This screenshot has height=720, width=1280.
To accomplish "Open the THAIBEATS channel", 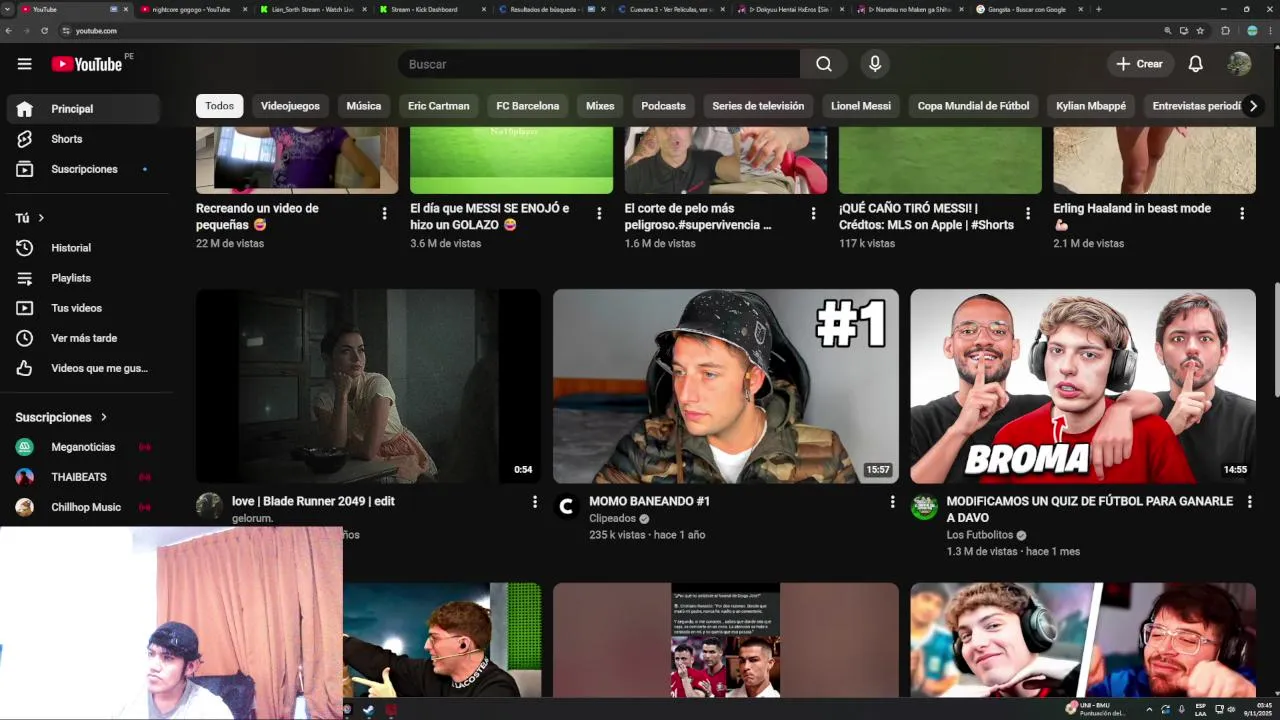I will point(82,477).
